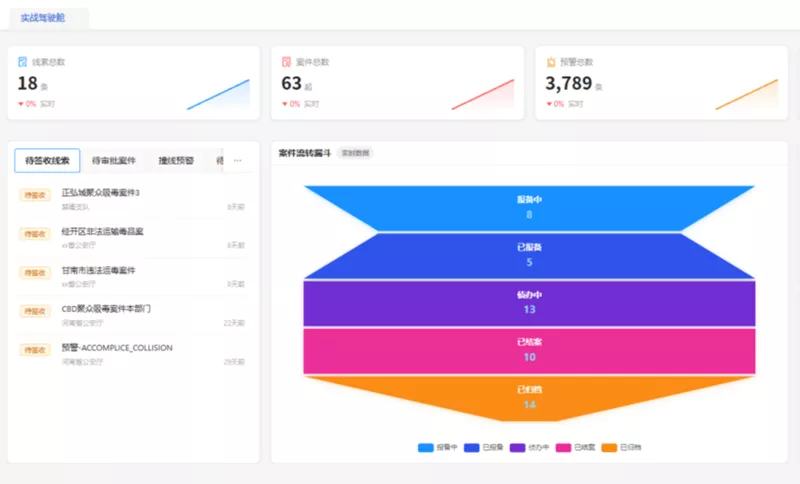Click the red down-arrow under 18
Image resolution: width=800 pixels, height=484 pixels.
pos(21,104)
